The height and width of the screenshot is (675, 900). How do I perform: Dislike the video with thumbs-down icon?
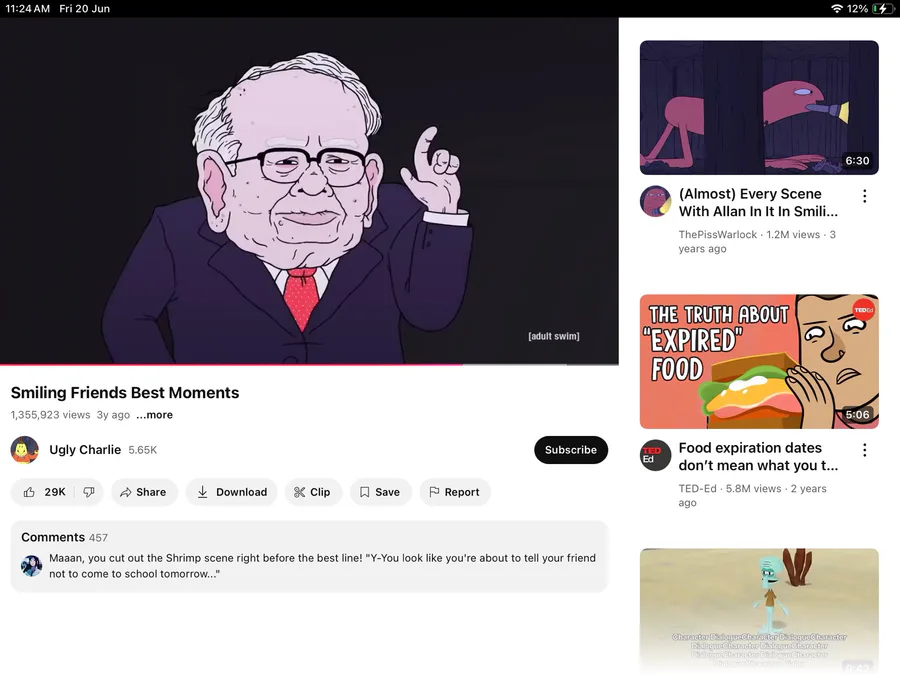point(89,492)
